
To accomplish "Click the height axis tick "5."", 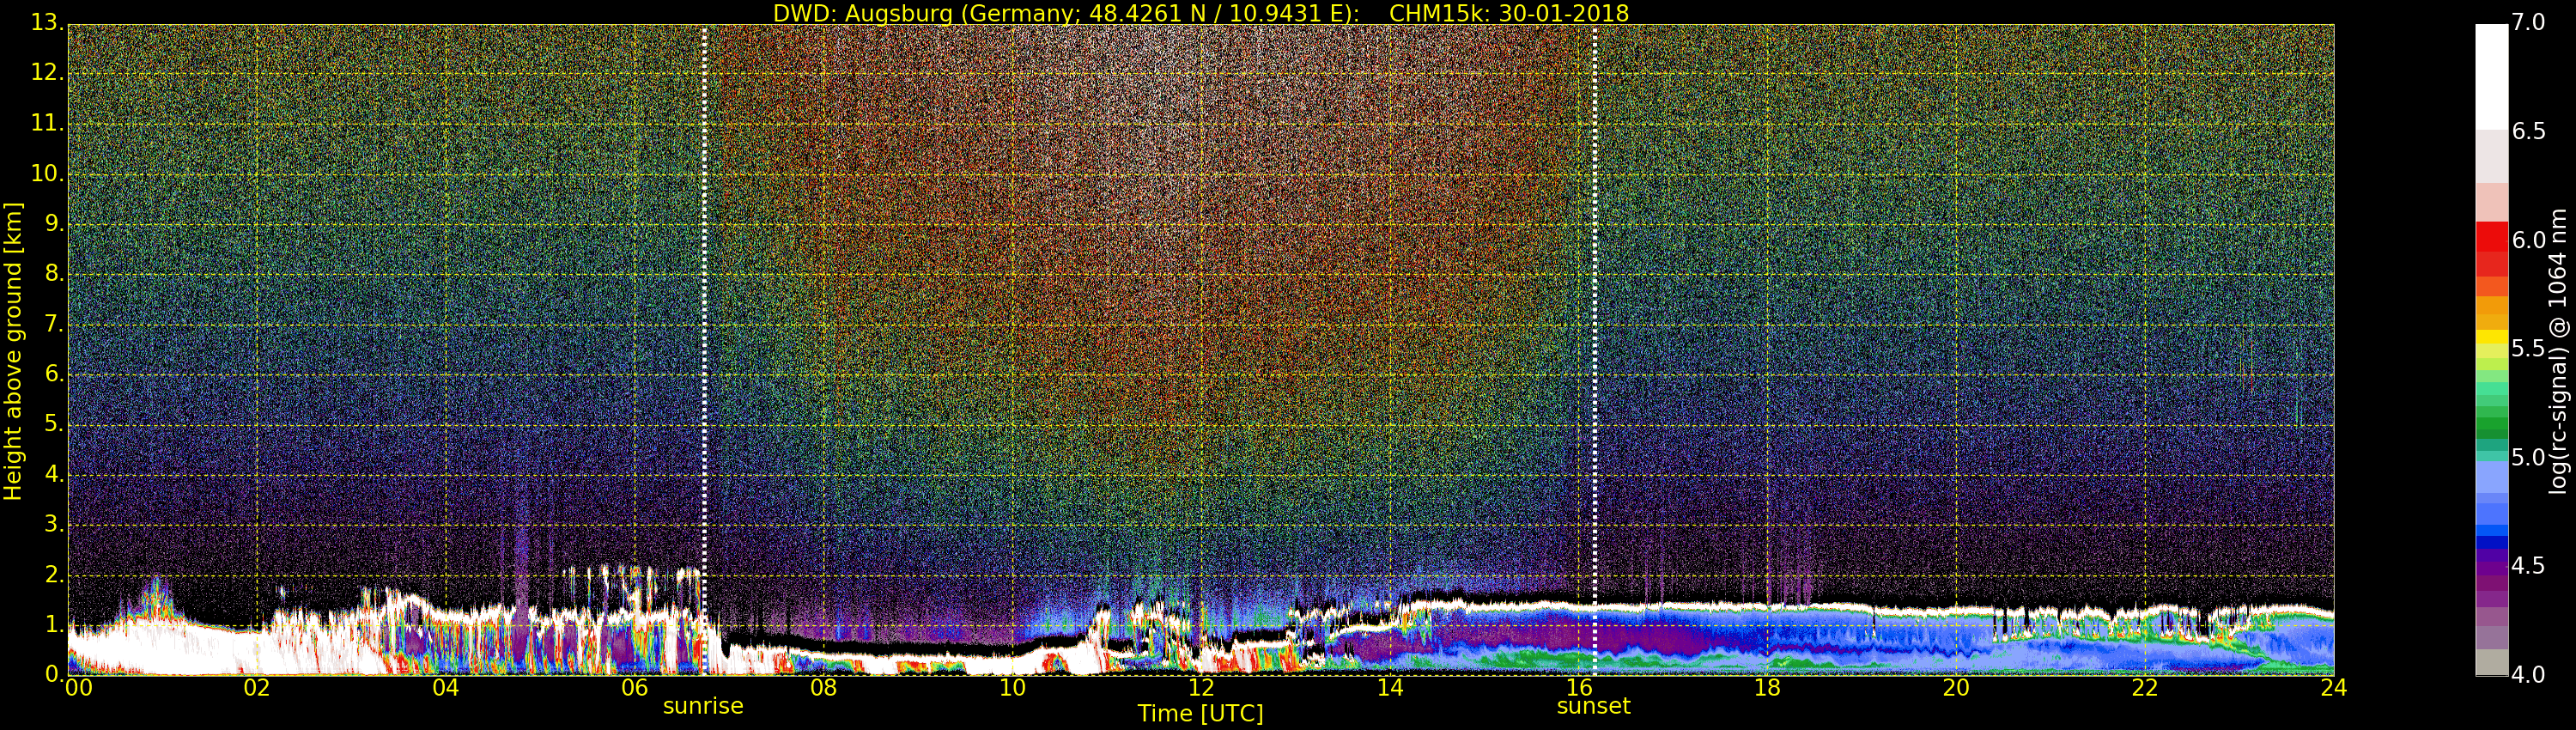I will tap(54, 424).
